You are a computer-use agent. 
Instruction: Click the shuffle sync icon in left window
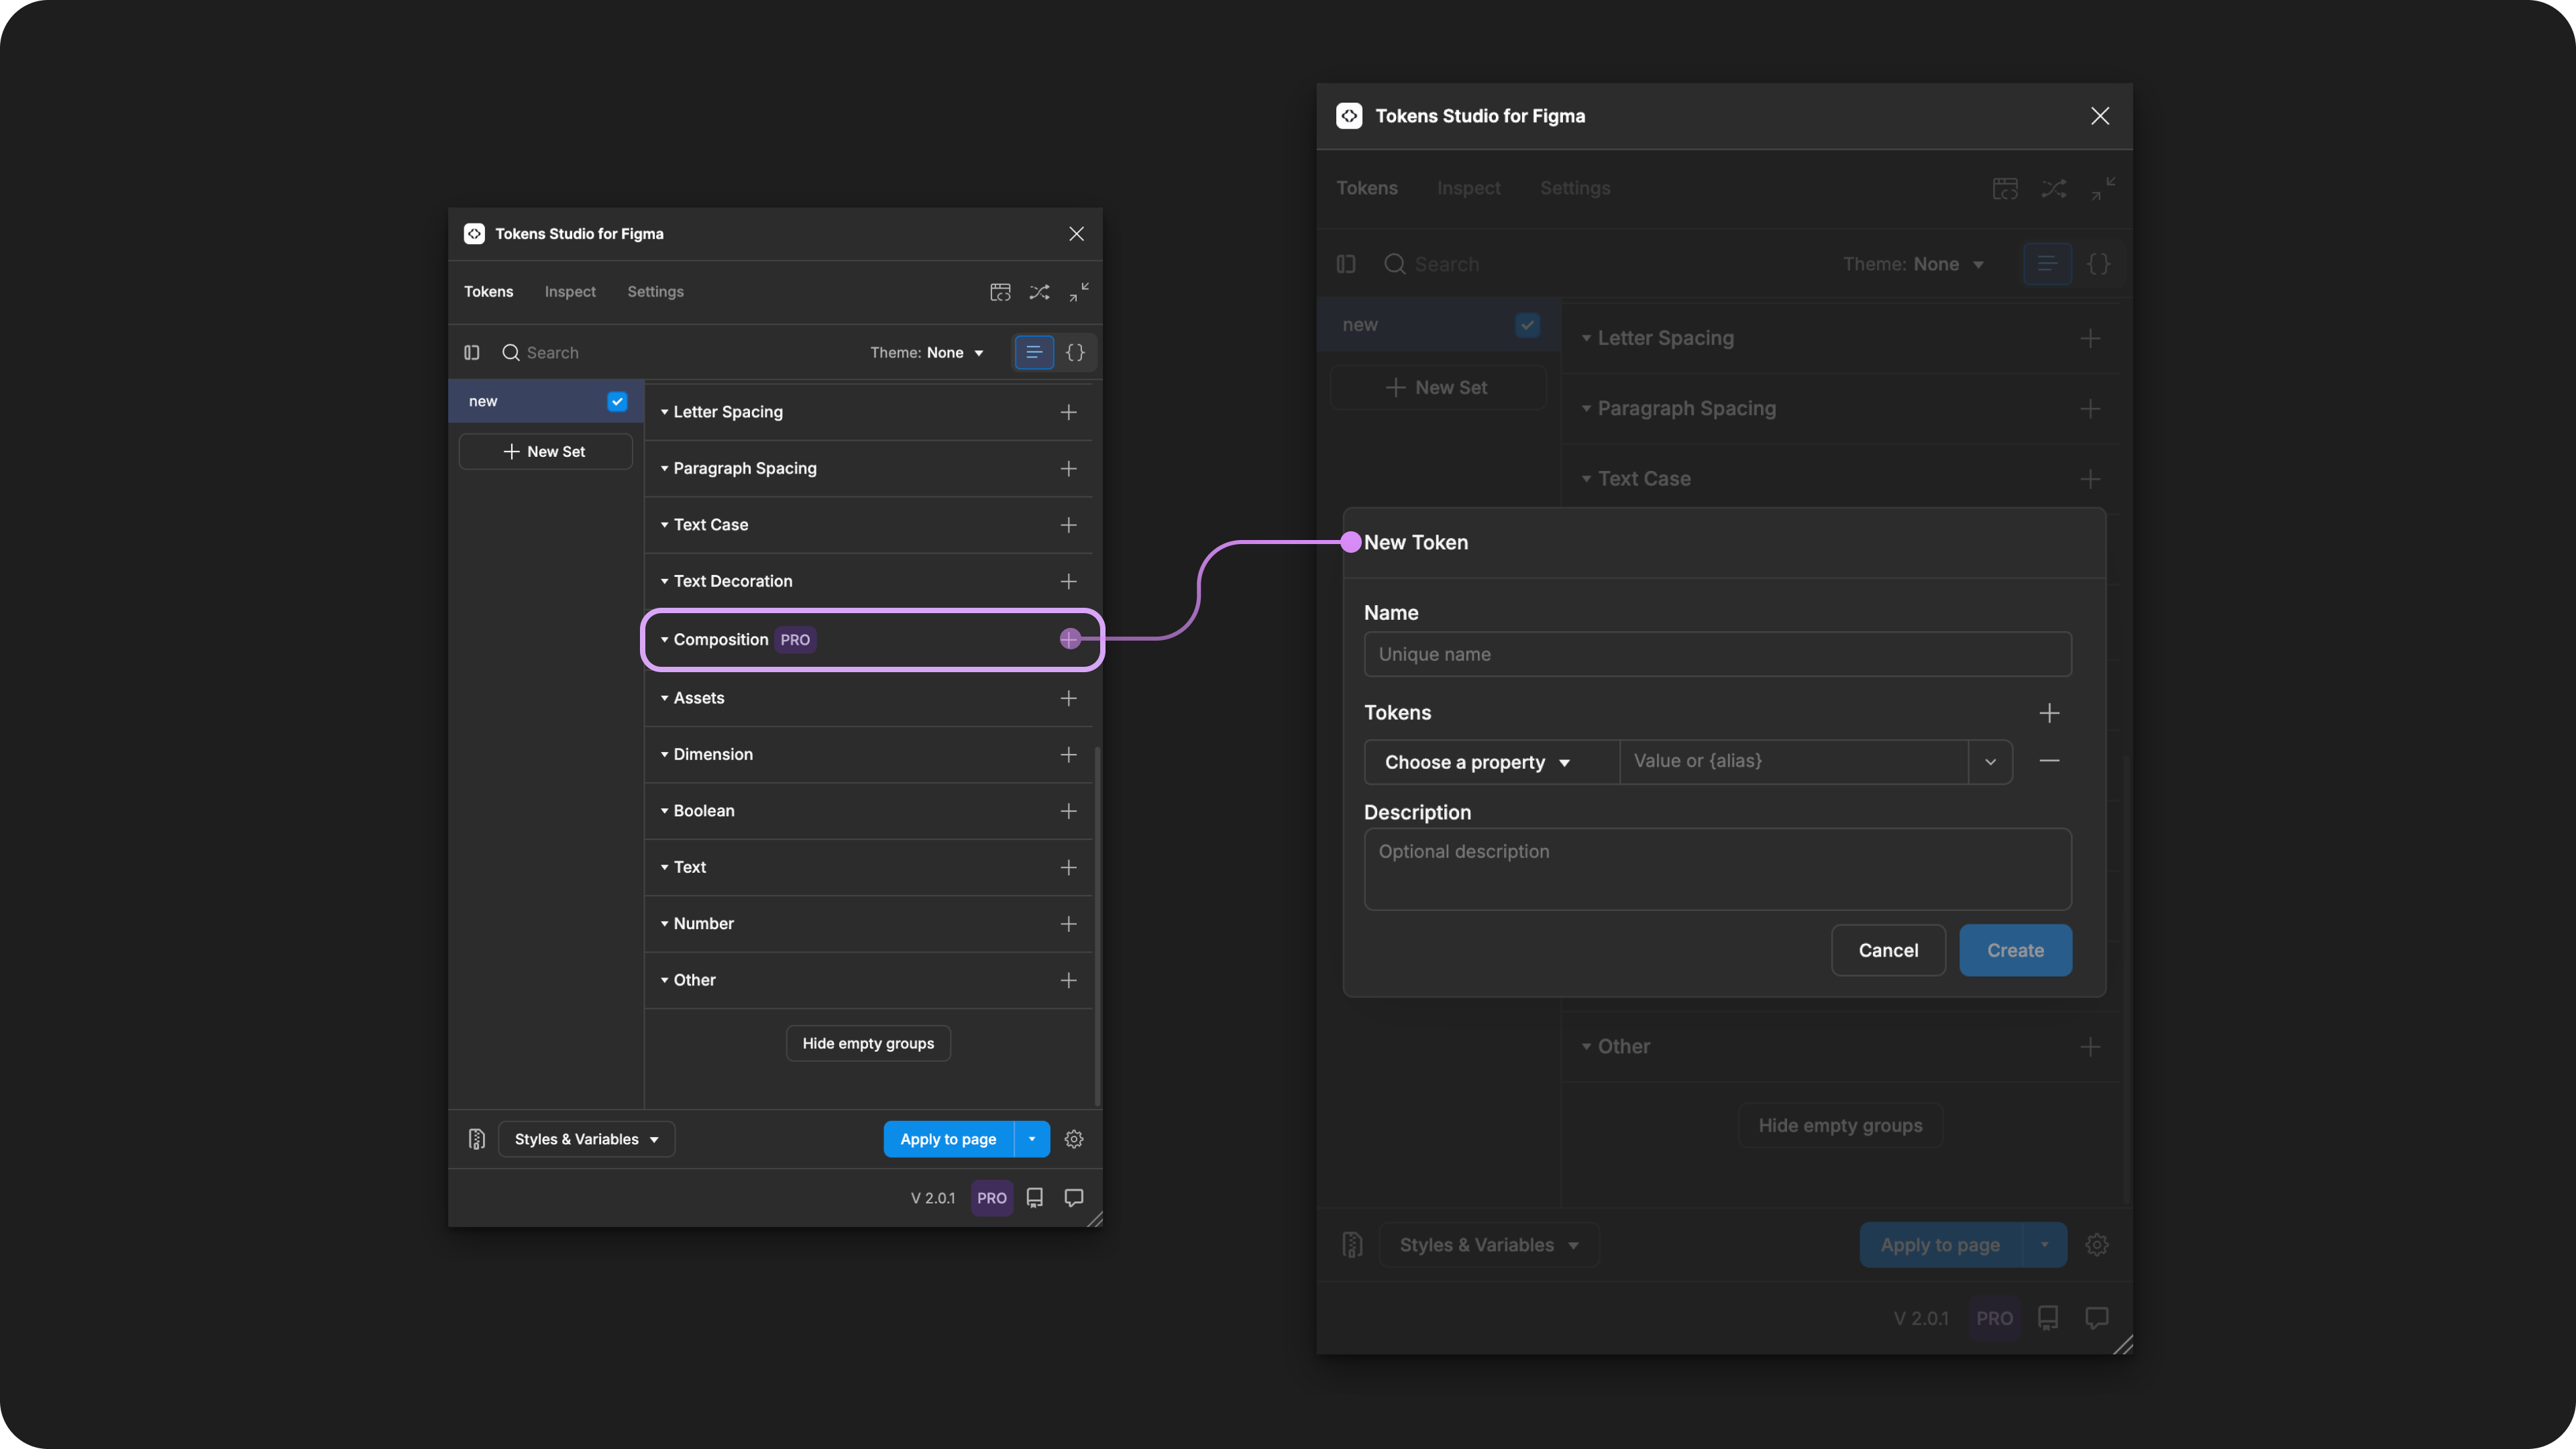1040,292
